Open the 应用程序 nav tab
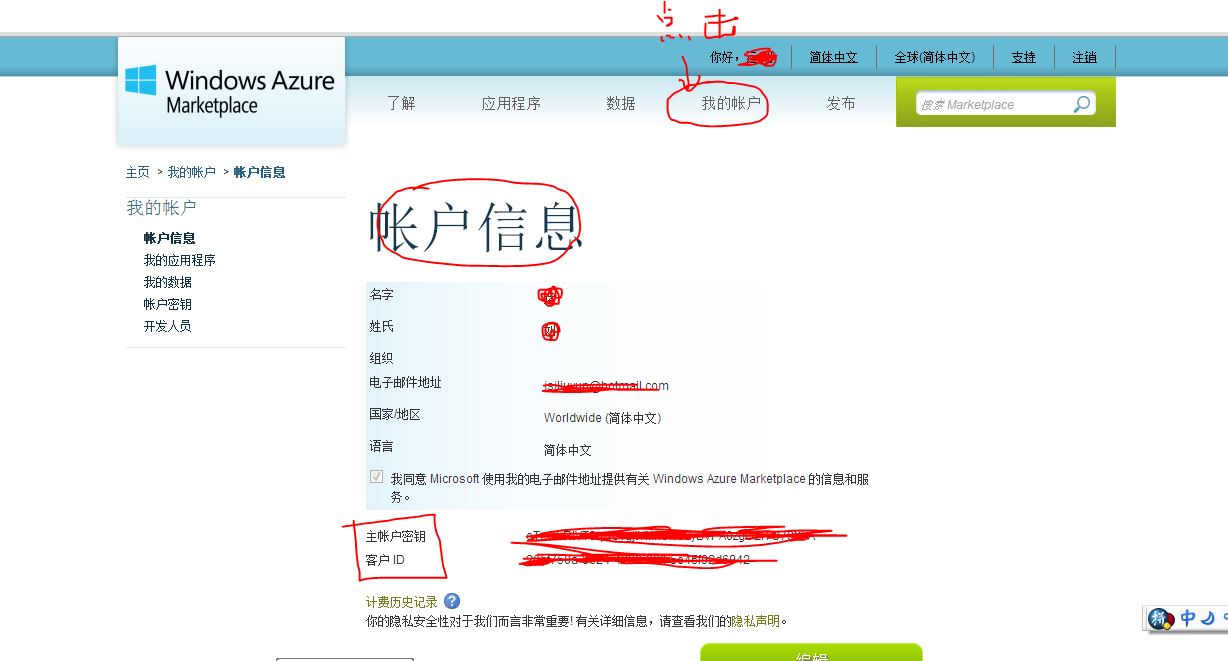The width and height of the screenshot is (1228, 661). (511, 103)
